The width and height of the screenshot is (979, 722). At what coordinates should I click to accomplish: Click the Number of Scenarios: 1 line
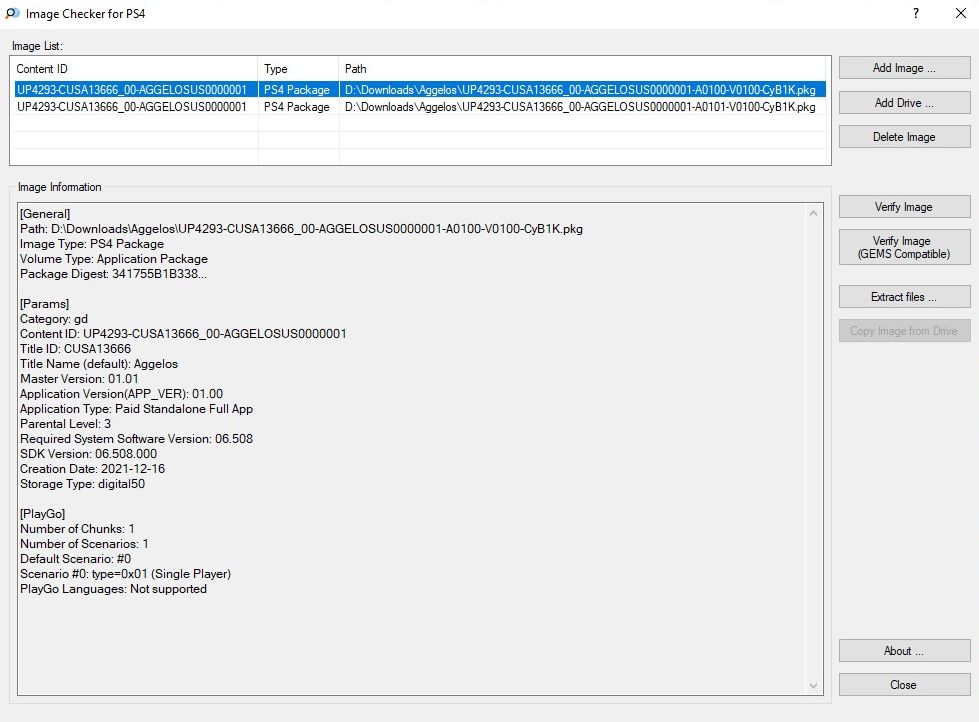click(84, 543)
